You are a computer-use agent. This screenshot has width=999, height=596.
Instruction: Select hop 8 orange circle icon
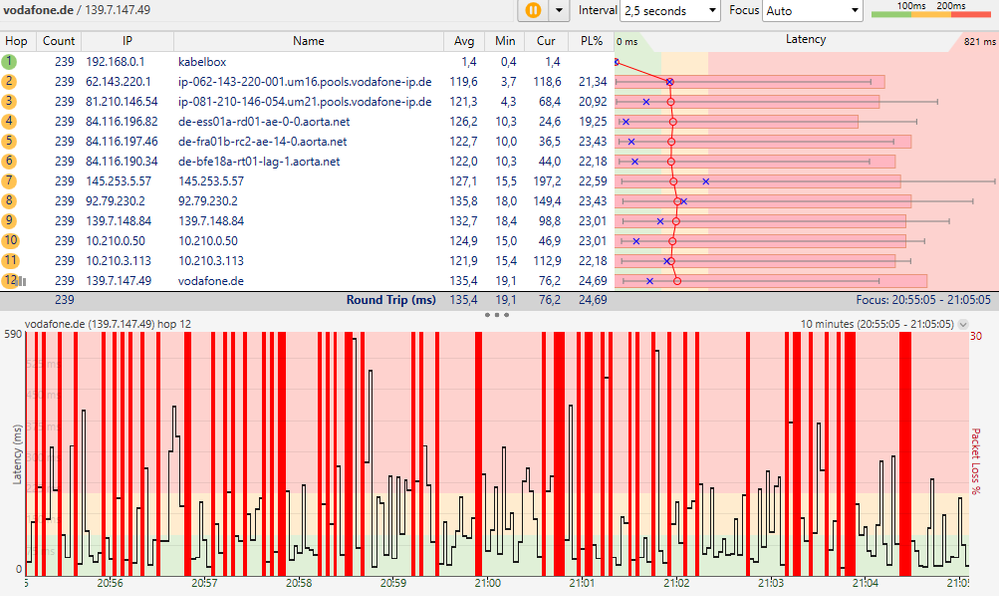pyautogui.click(x=9, y=201)
